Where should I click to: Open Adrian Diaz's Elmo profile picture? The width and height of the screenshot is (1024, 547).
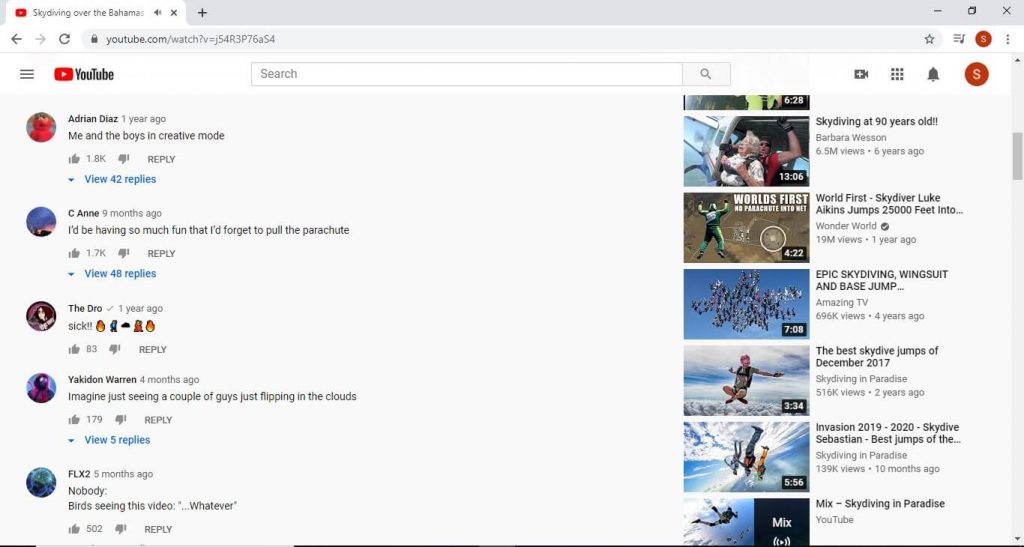[41, 127]
